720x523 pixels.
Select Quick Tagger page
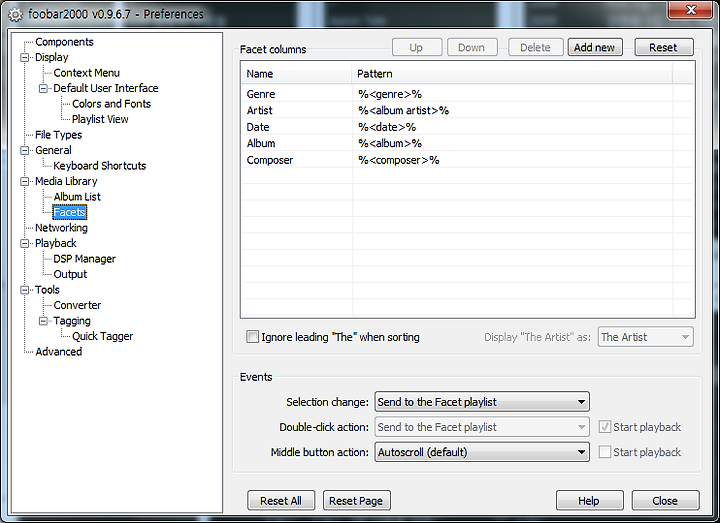coord(102,336)
